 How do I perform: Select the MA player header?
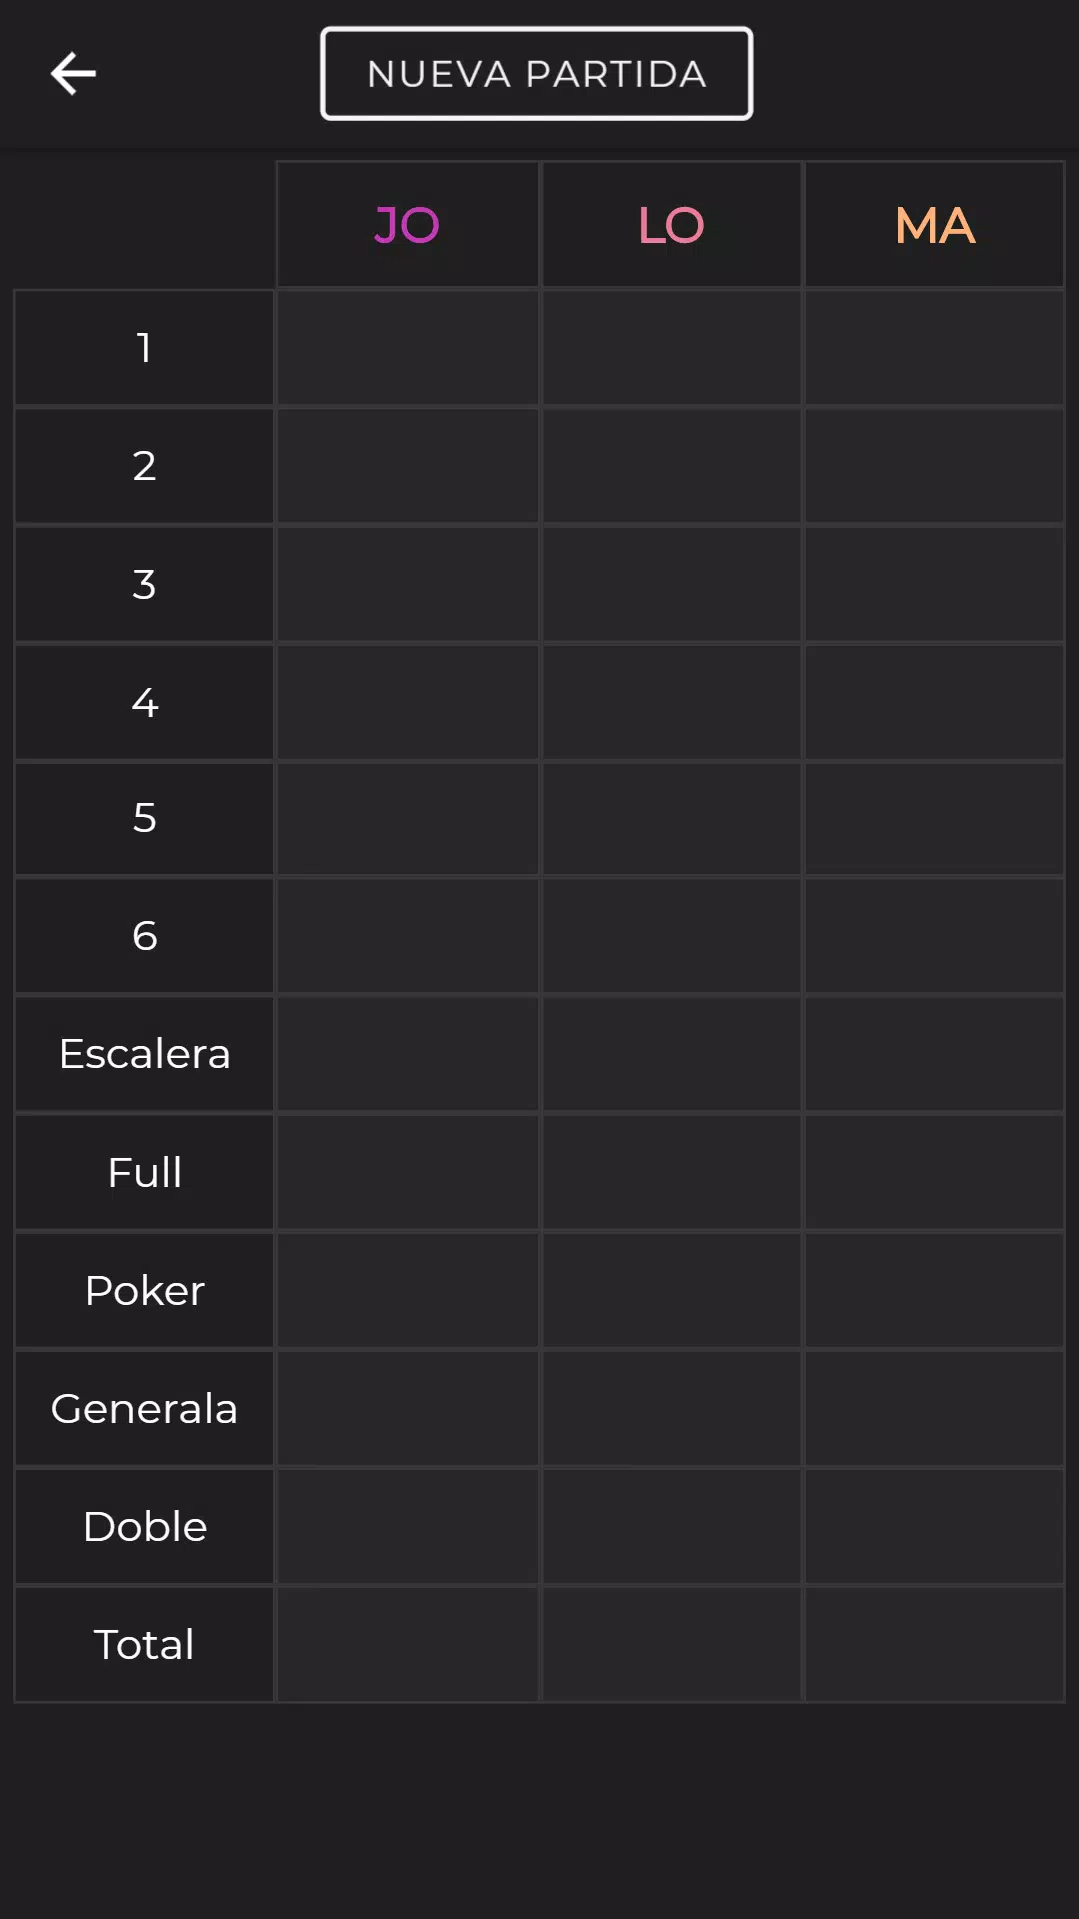(x=934, y=225)
